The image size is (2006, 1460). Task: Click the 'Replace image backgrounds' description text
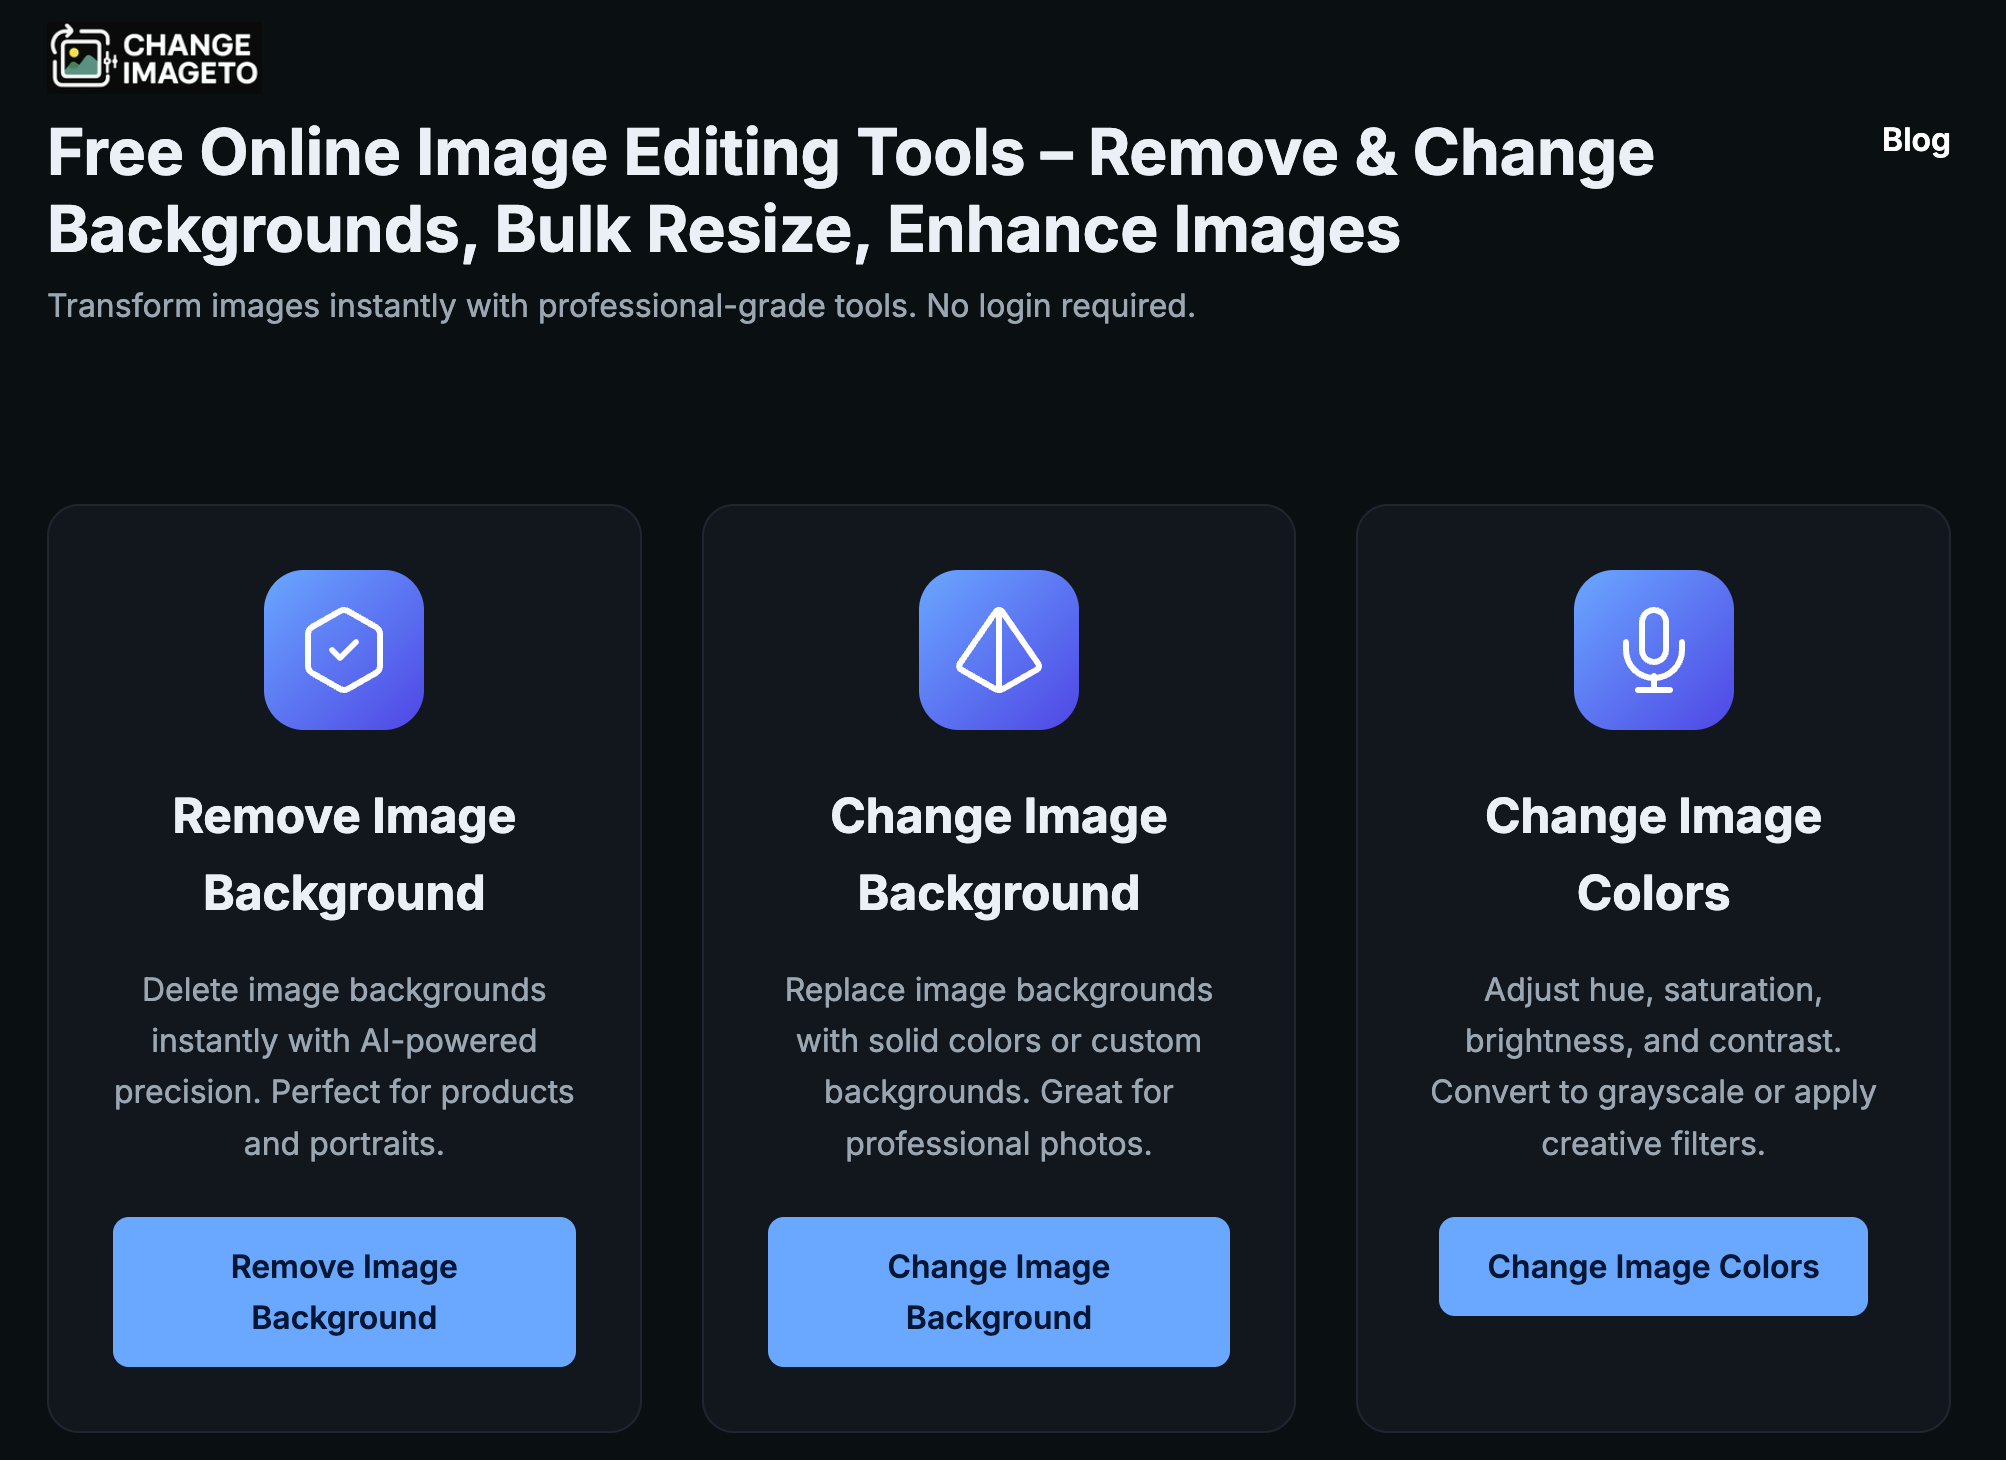tap(998, 1065)
